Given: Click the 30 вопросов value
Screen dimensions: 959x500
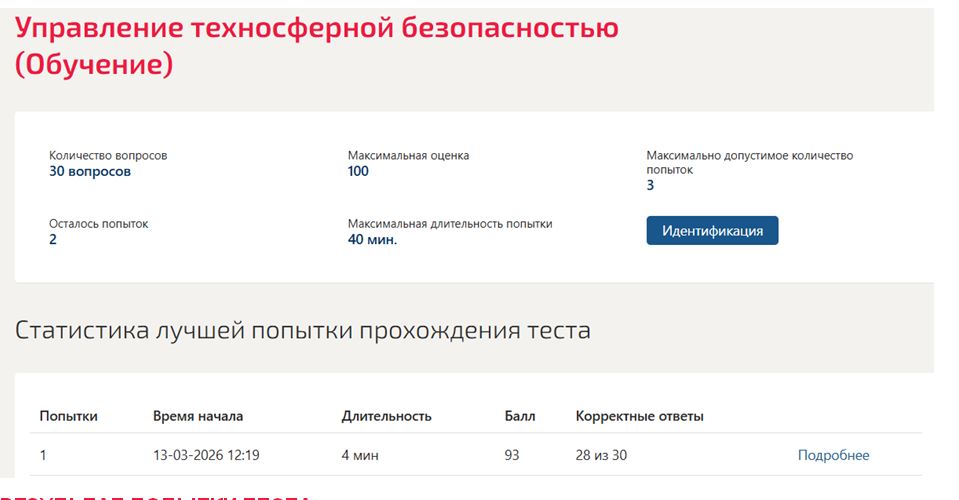Looking at the screenshot, I should (90, 171).
